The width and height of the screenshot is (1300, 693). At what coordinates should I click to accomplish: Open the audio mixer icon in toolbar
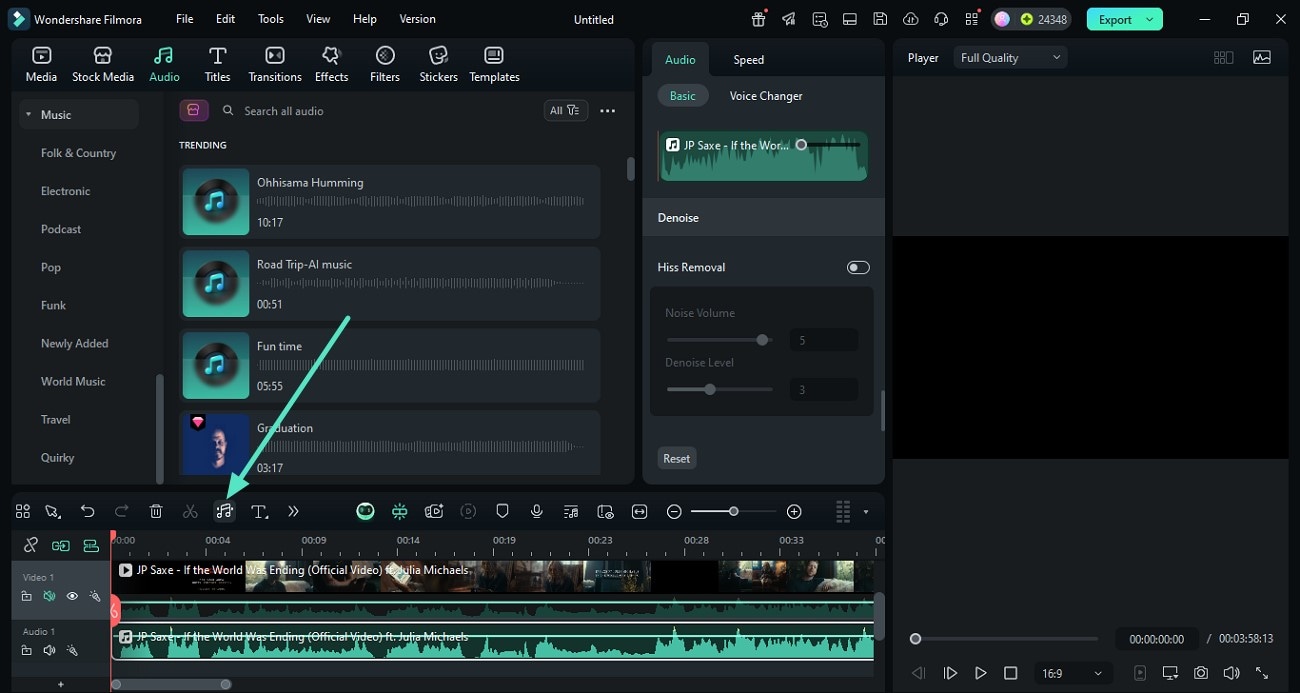click(570, 511)
